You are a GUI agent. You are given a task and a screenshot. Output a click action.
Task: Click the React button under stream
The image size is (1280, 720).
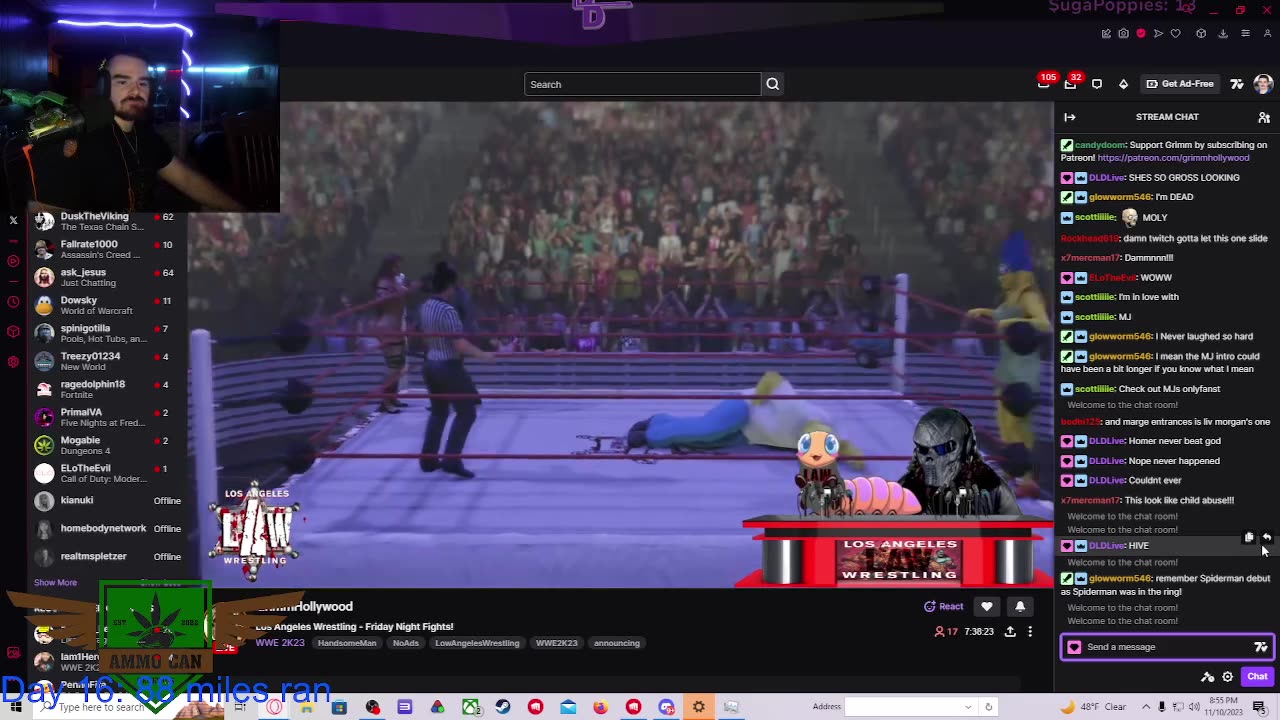tap(943, 606)
